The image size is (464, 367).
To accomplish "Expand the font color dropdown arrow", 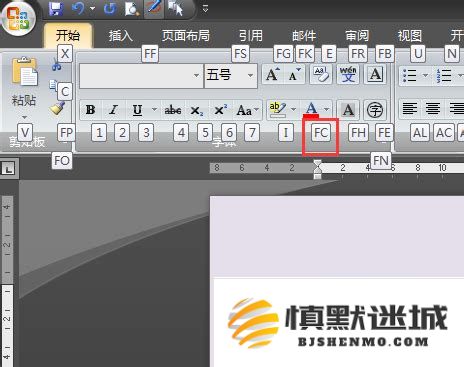I will click(327, 109).
